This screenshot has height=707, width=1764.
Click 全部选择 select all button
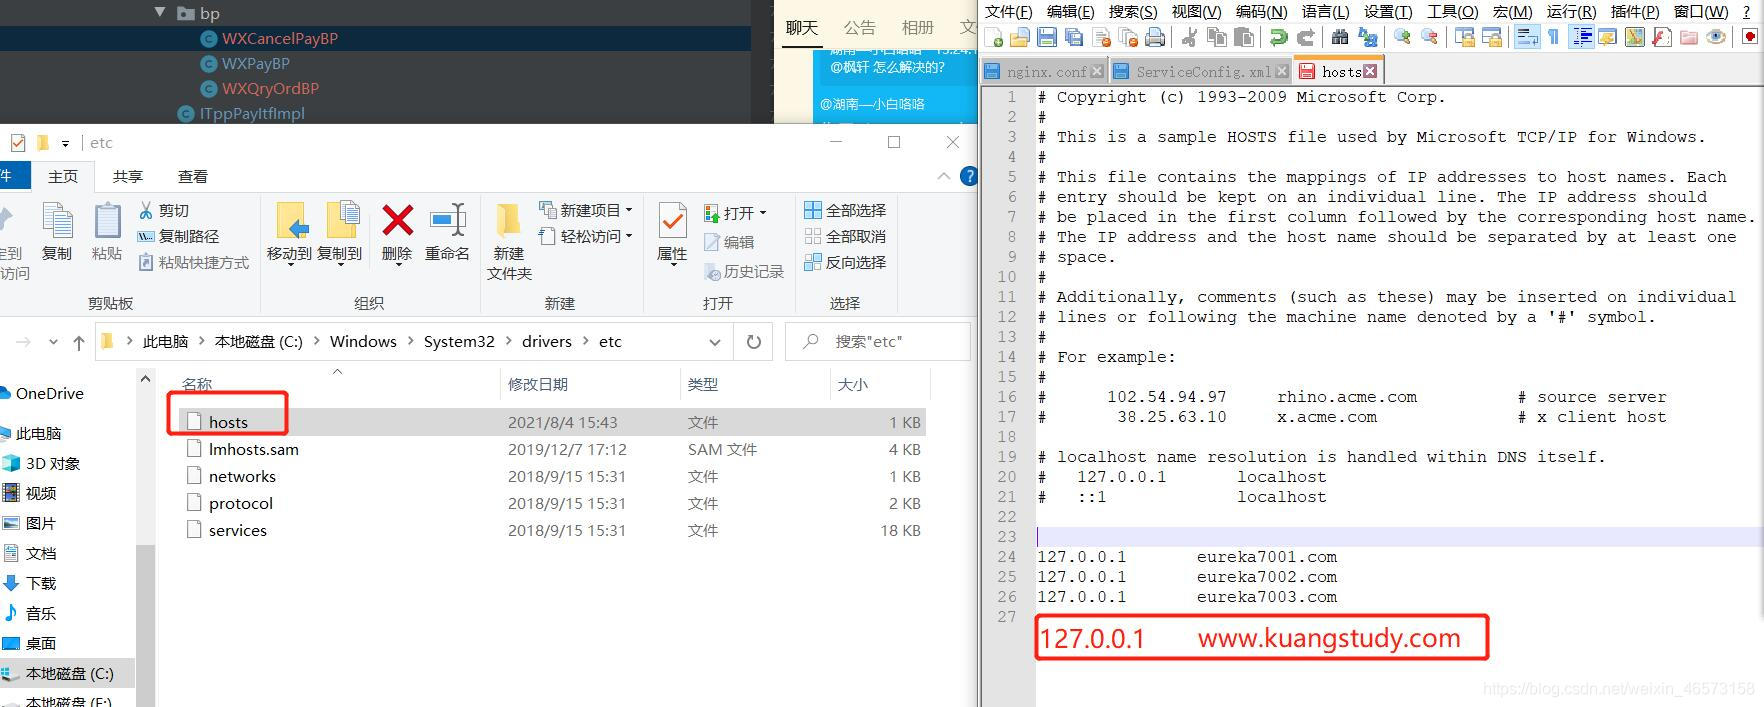[x=845, y=210]
